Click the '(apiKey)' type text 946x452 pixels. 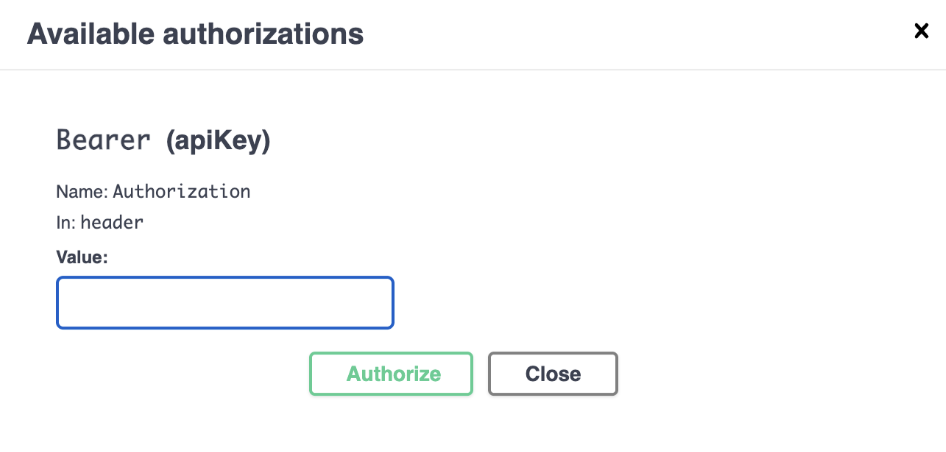218,141
